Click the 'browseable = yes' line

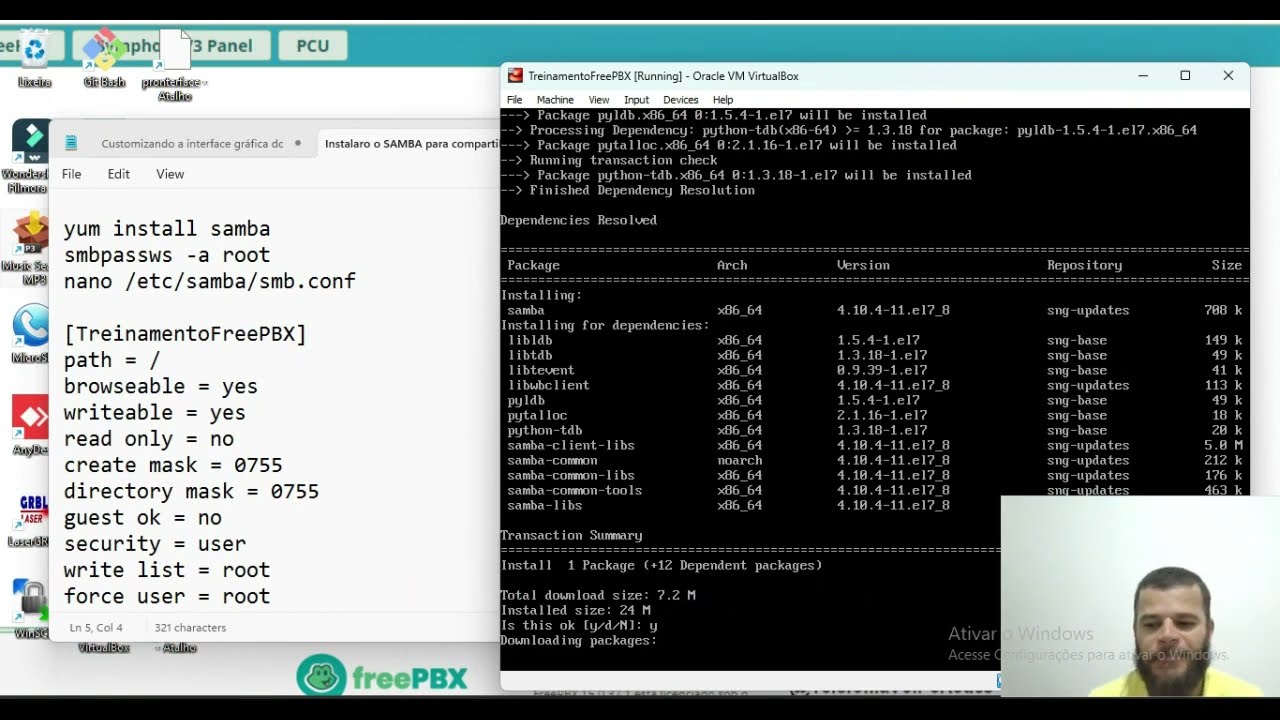[161, 386]
